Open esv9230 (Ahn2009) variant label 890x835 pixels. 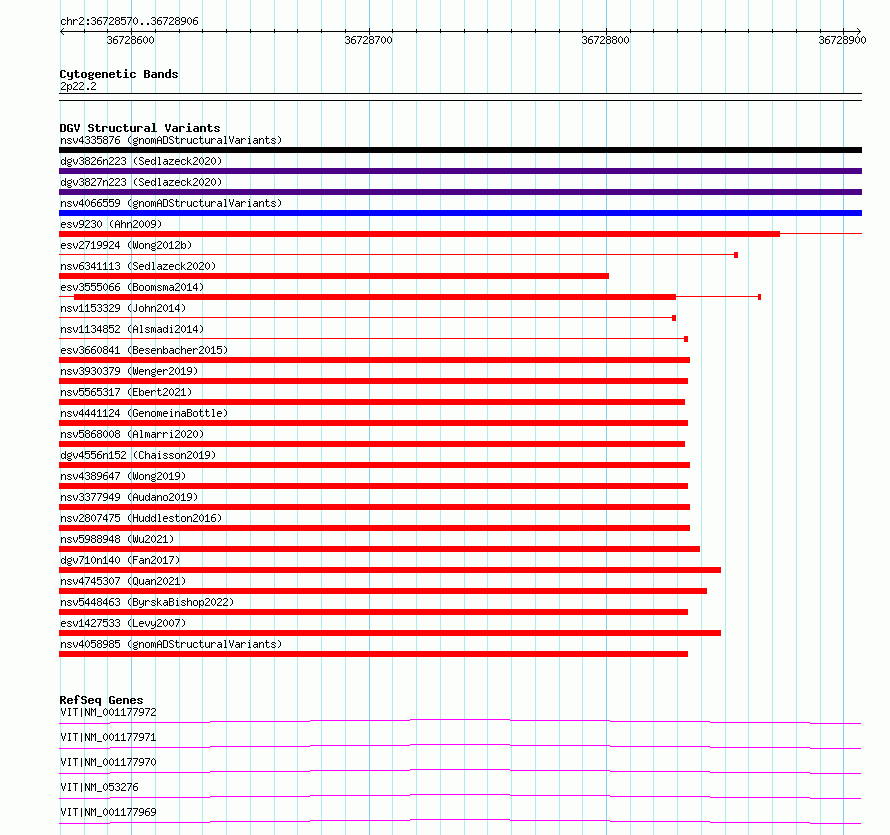(111, 224)
